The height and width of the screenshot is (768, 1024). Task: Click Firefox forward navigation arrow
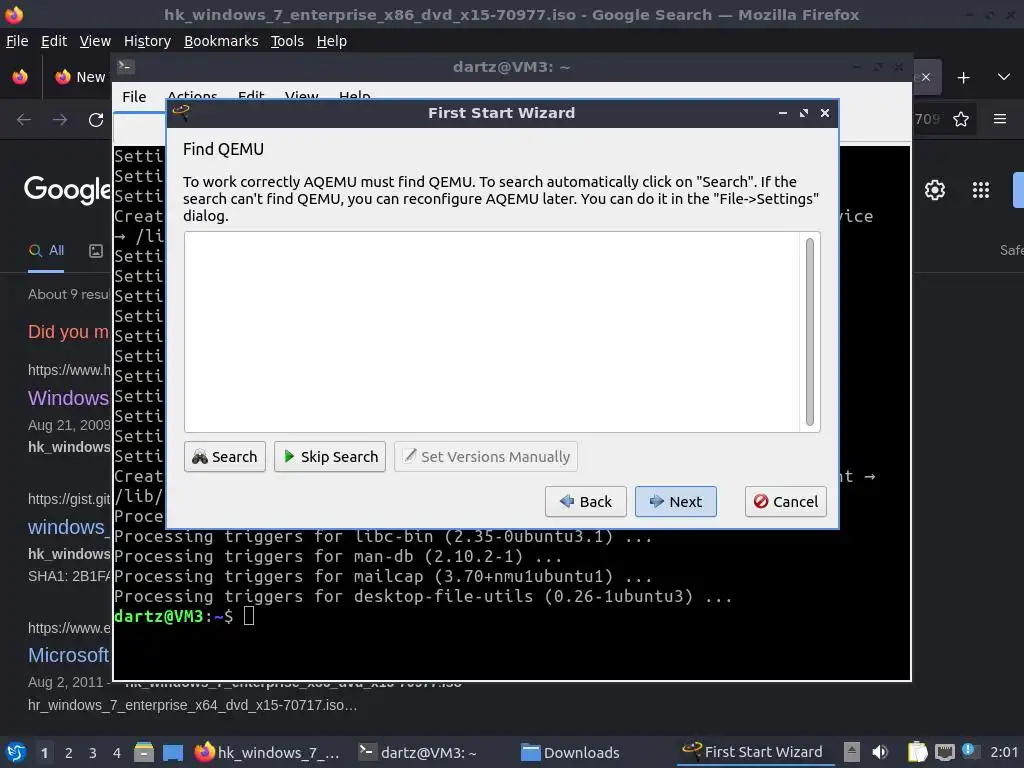coord(60,120)
